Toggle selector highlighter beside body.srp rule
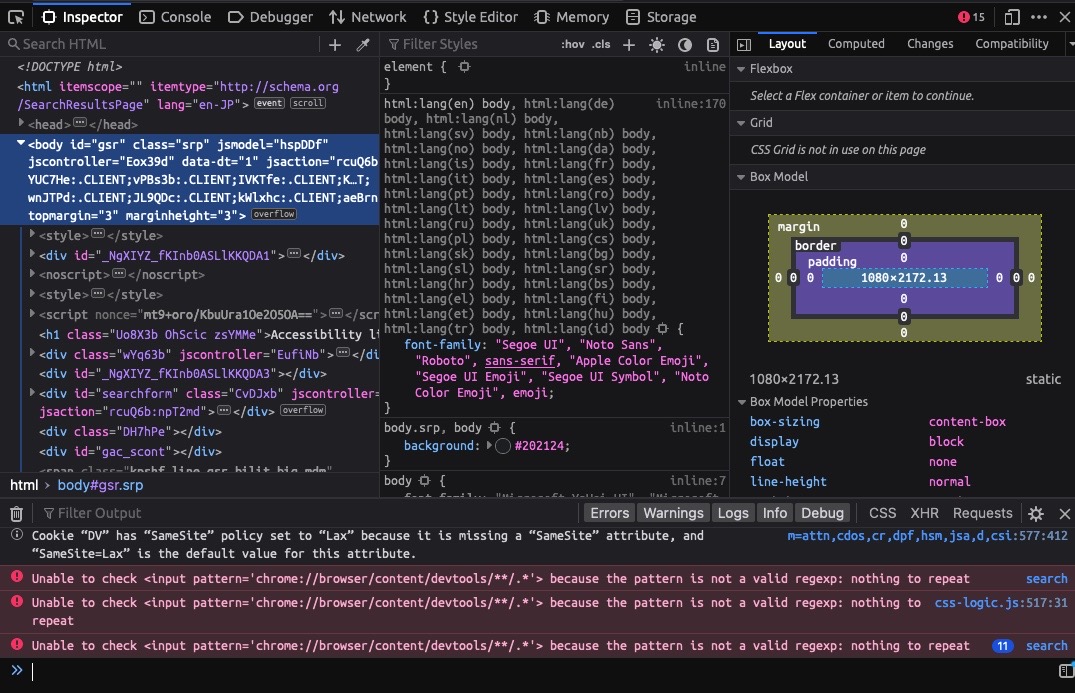Screen dimensions: 1075x693 (494, 428)
